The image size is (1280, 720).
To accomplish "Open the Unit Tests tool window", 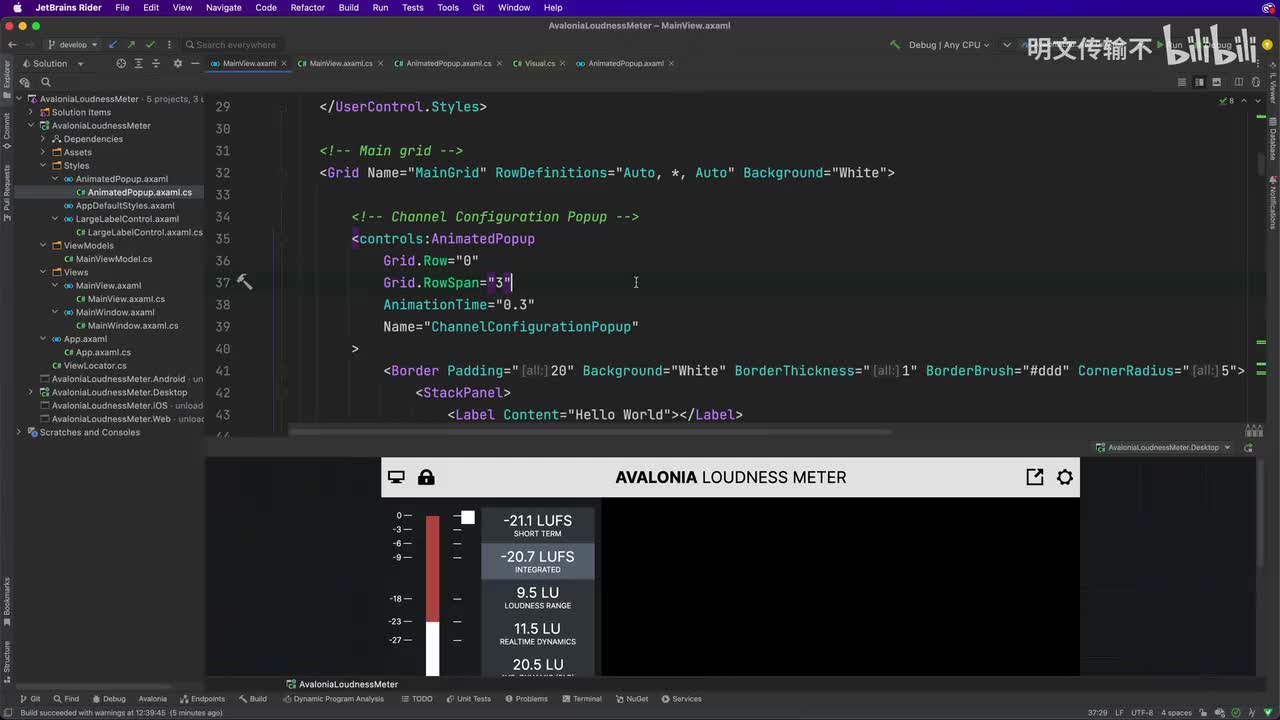I will (468, 699).
